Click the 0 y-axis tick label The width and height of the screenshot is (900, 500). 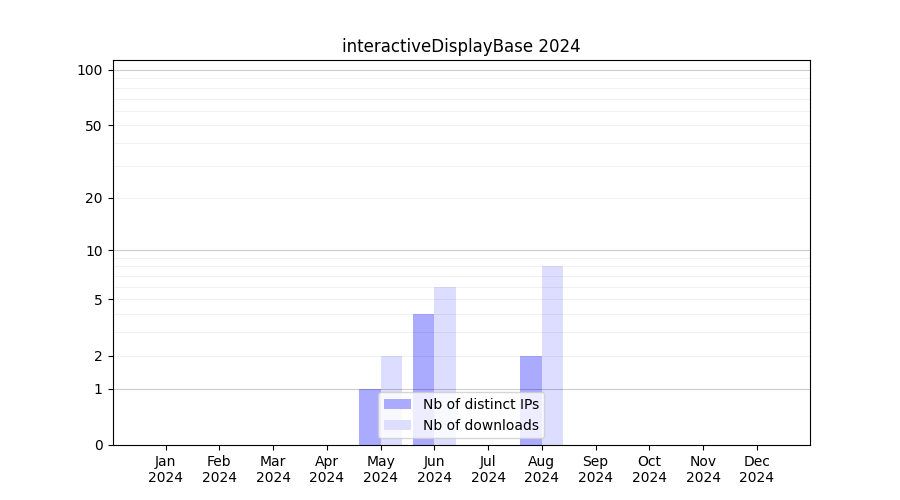(x=98, y=445)
